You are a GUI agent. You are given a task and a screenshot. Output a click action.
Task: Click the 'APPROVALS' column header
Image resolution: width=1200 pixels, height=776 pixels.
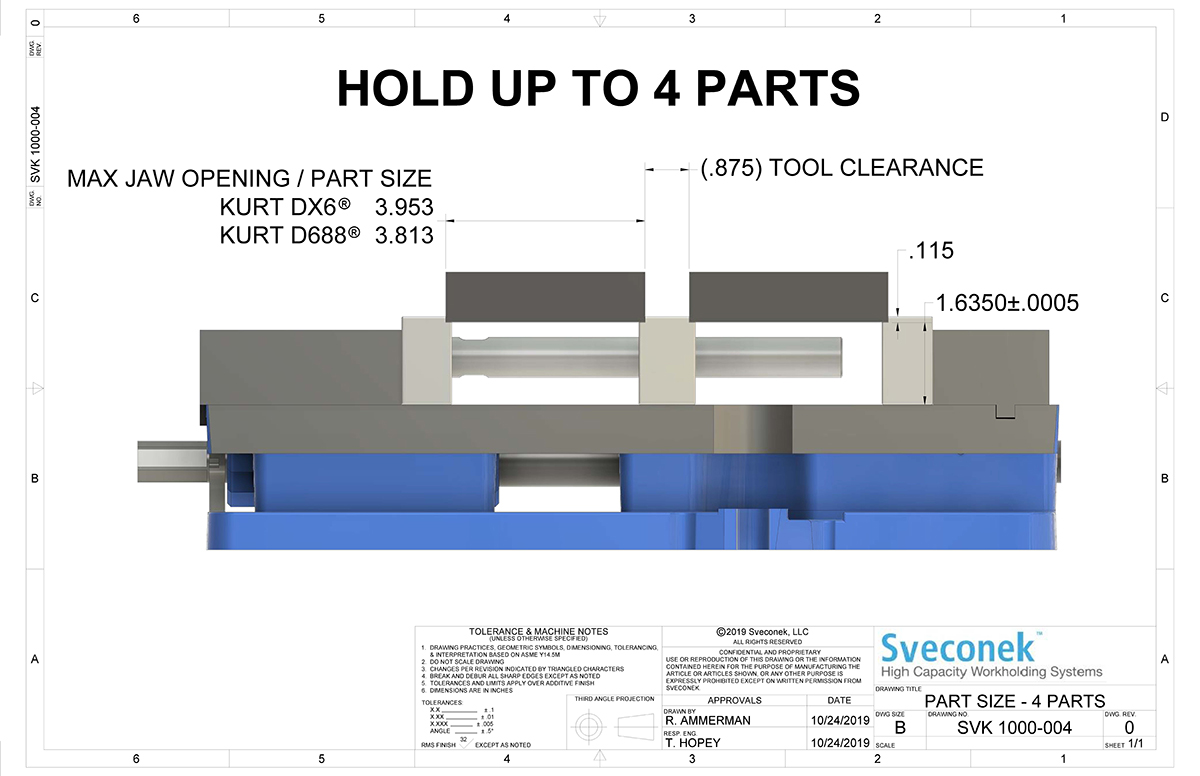click(734, 701)
